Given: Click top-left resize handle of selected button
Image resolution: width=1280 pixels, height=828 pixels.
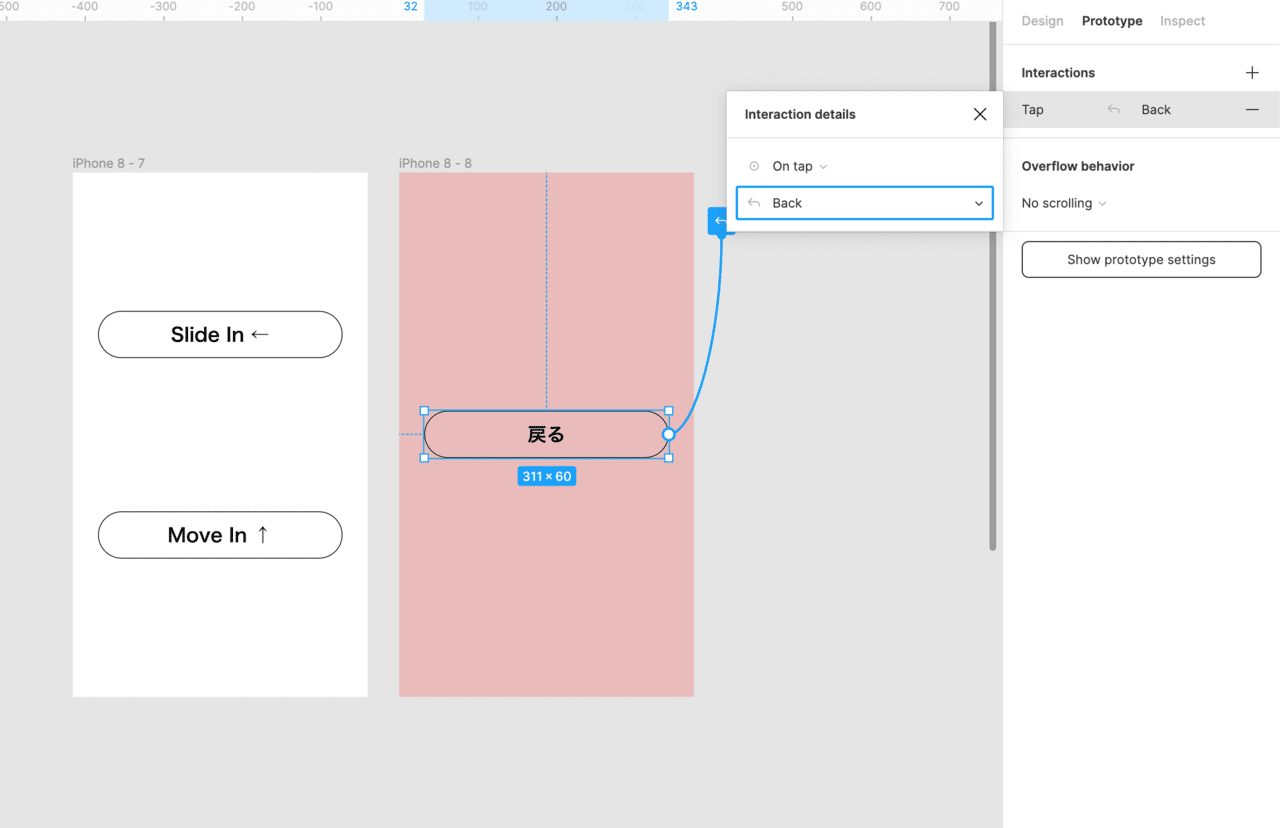Looking at the screenshot, I should pos(424,411).
